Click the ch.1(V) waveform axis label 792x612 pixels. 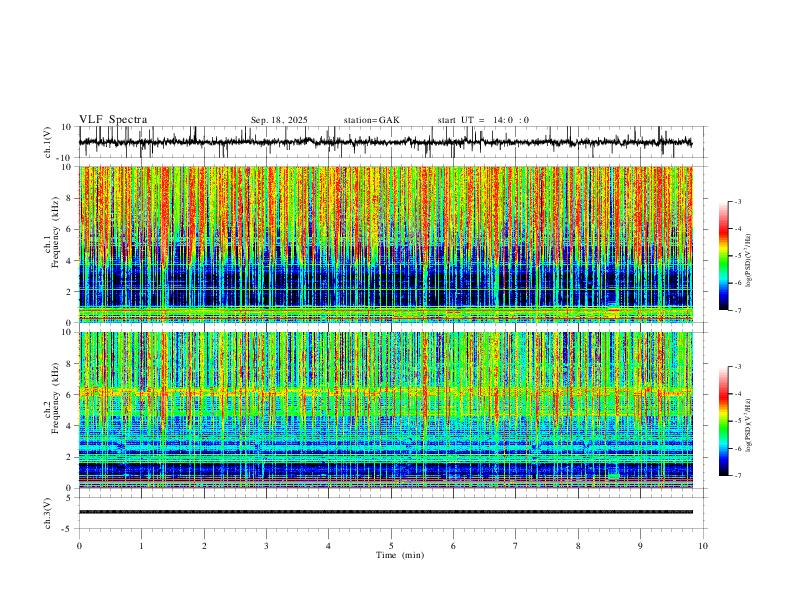tap(48, 142)
